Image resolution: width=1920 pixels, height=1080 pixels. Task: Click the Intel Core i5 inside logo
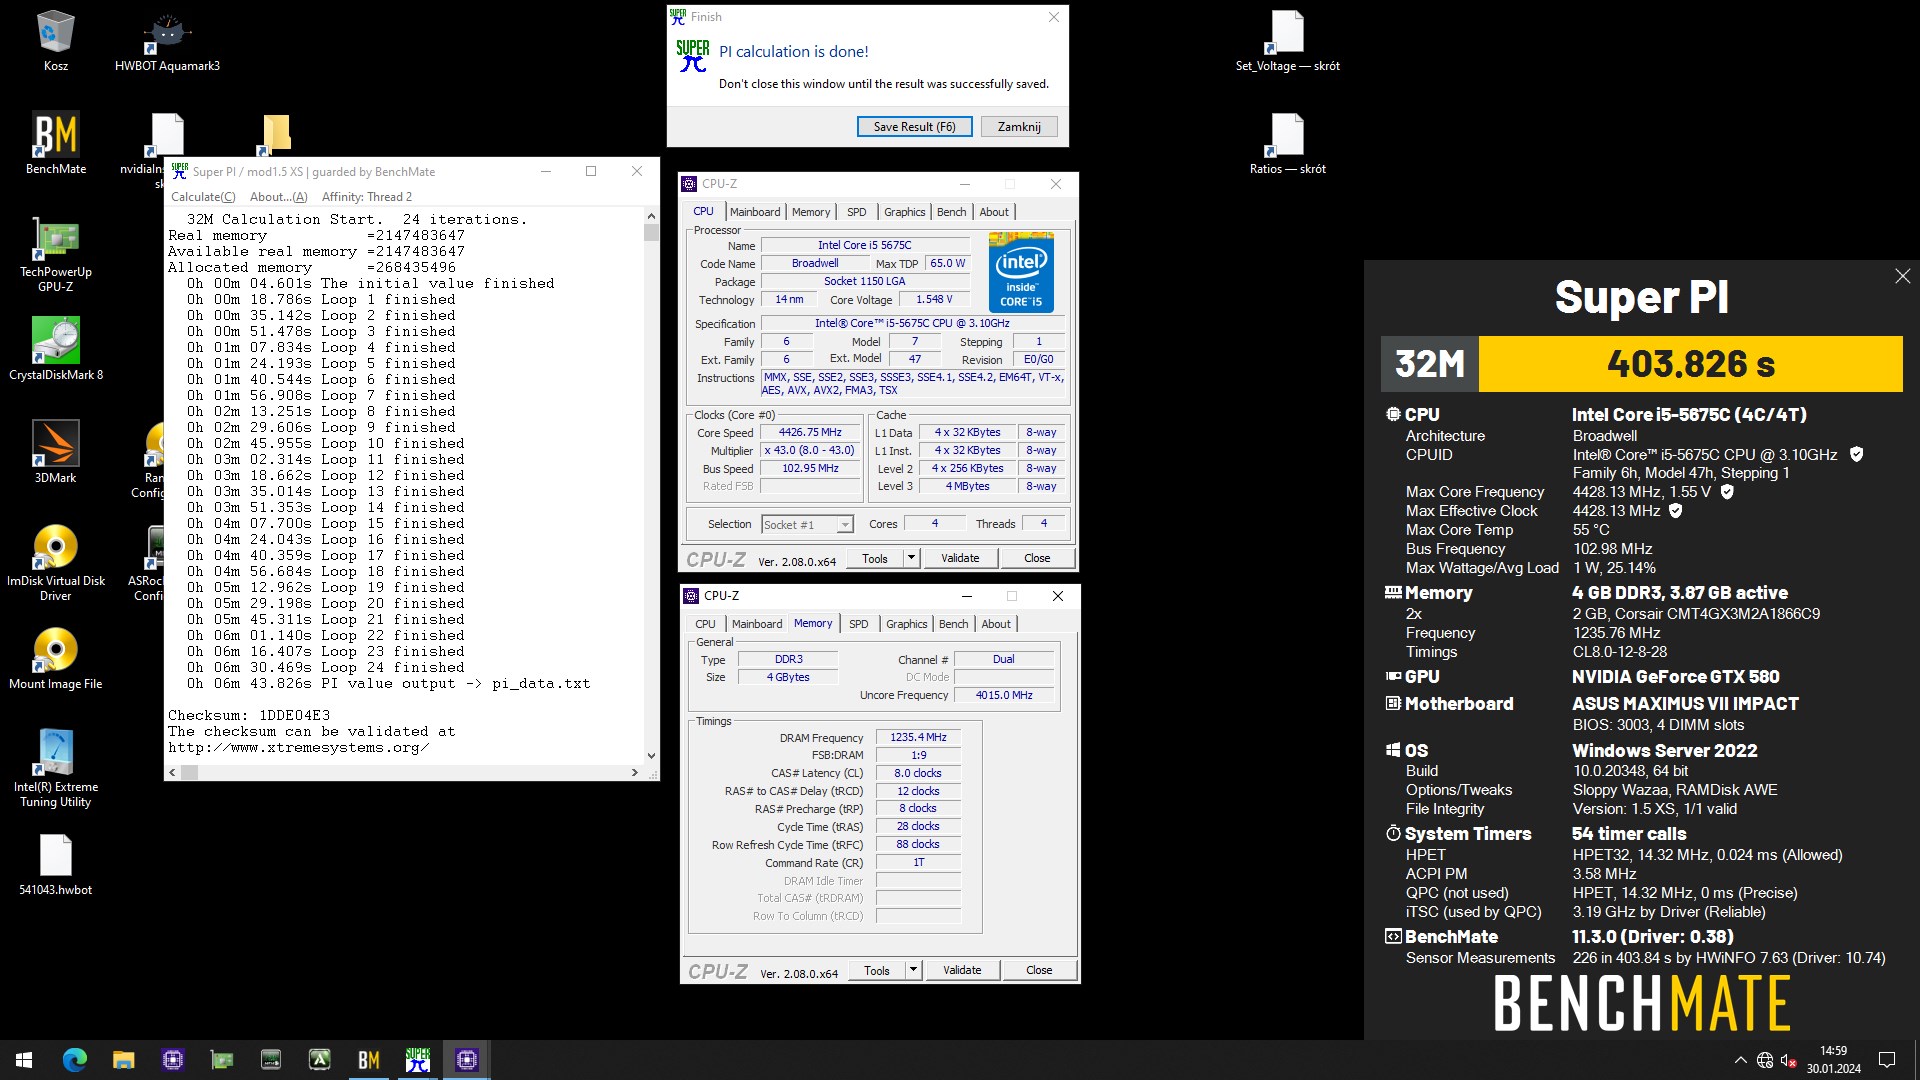pyautogui.click(x=1020, y=272)
